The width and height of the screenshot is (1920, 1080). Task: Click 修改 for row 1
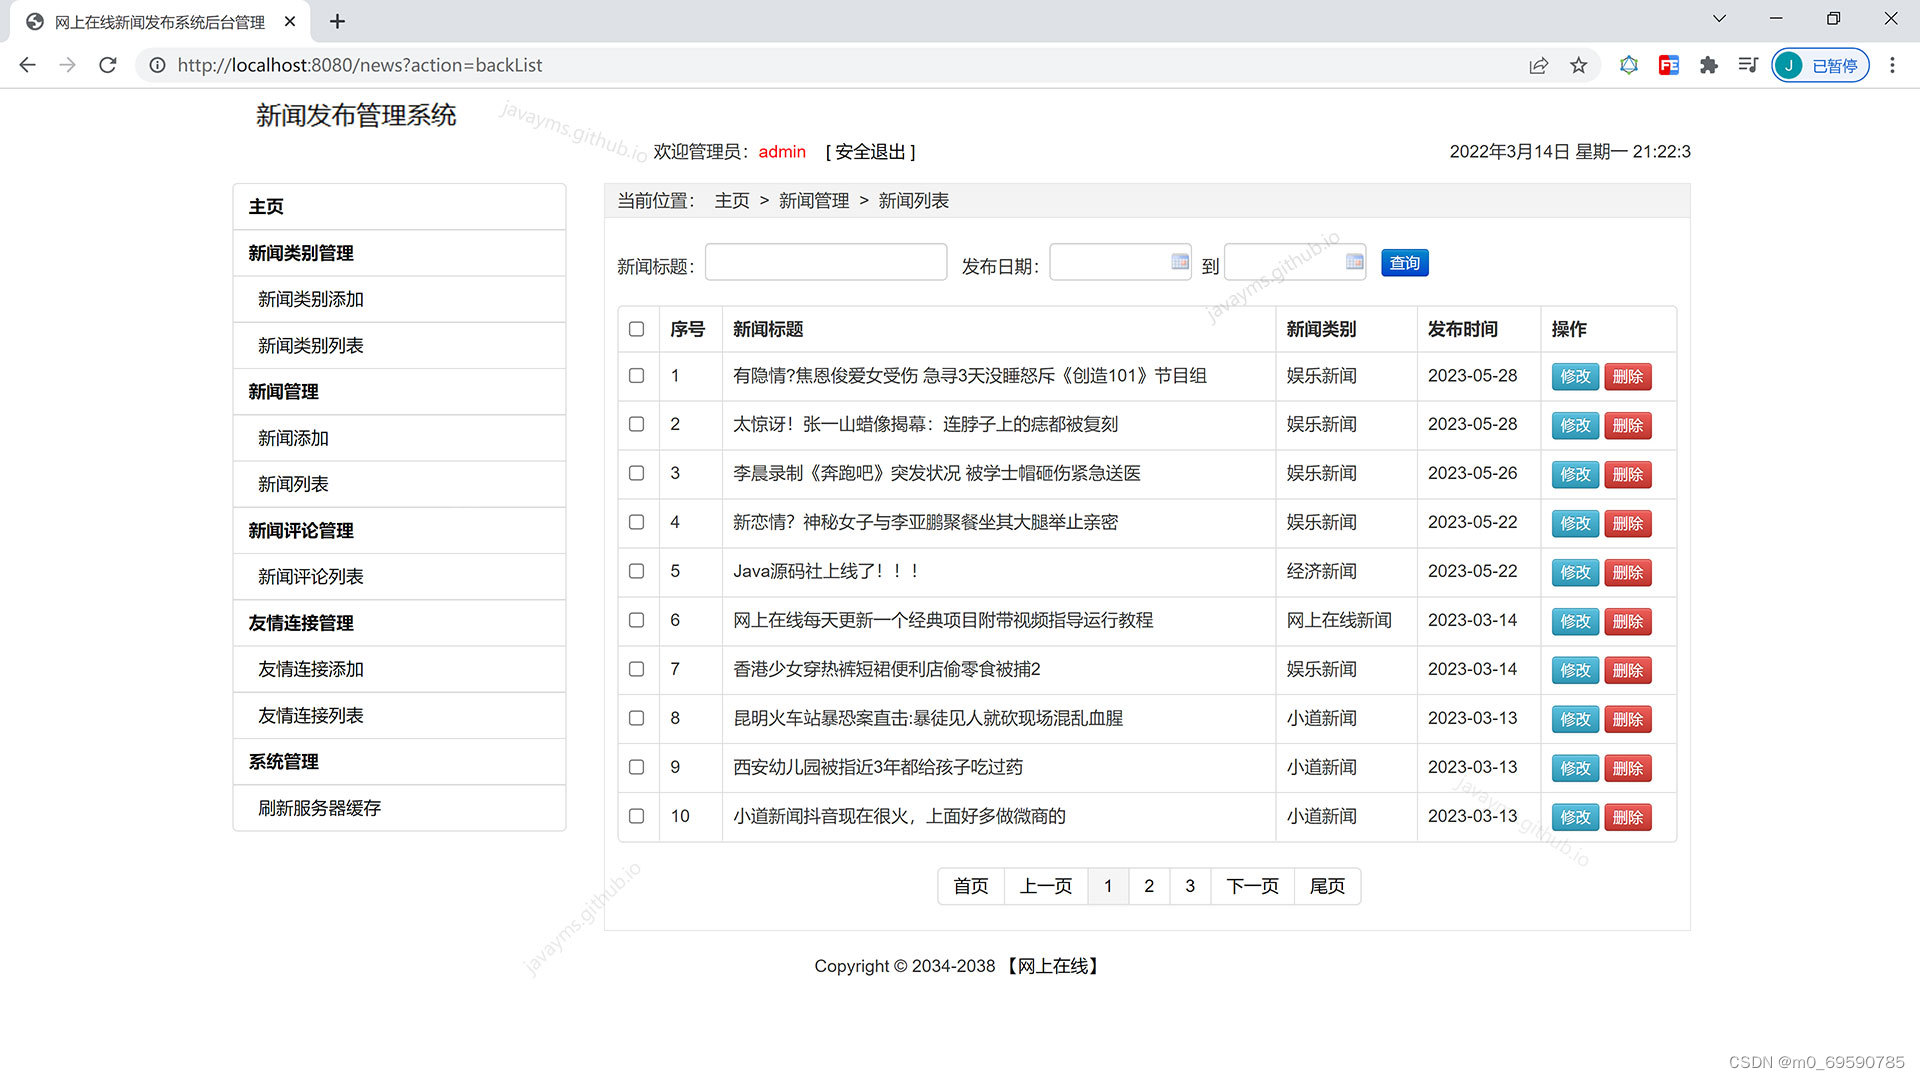[1575, 377]
